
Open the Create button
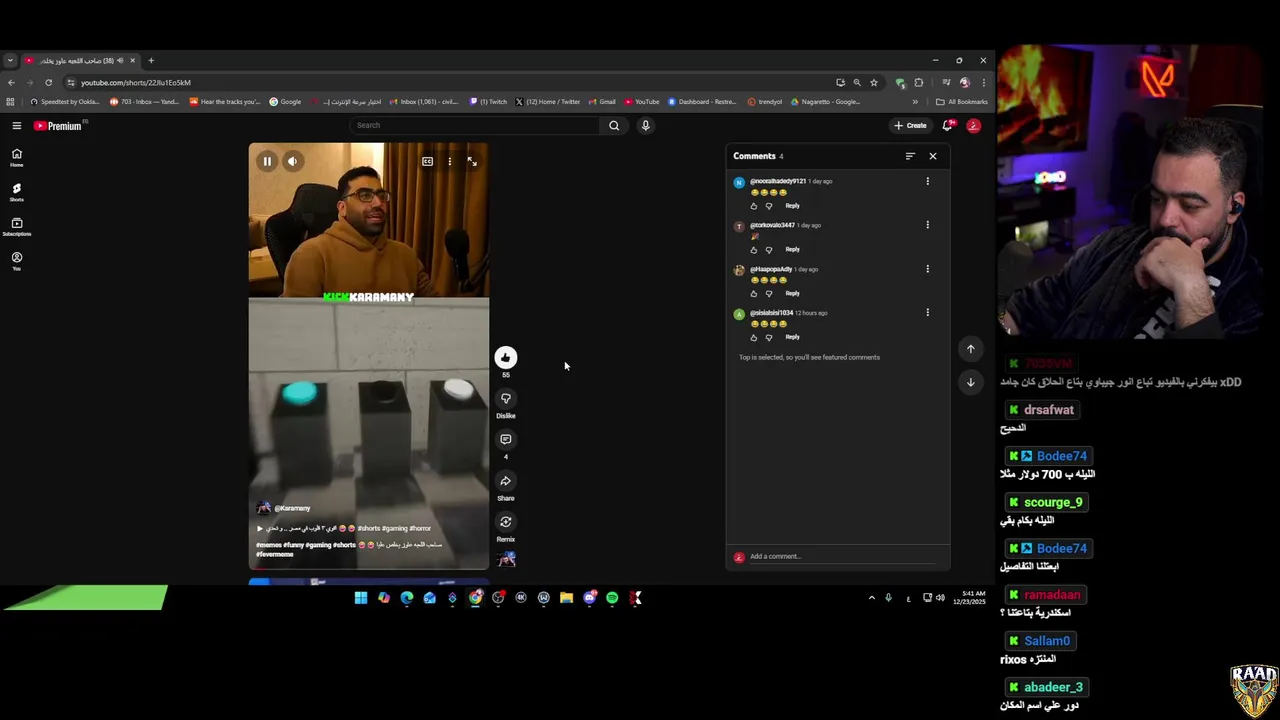(911, 125)
